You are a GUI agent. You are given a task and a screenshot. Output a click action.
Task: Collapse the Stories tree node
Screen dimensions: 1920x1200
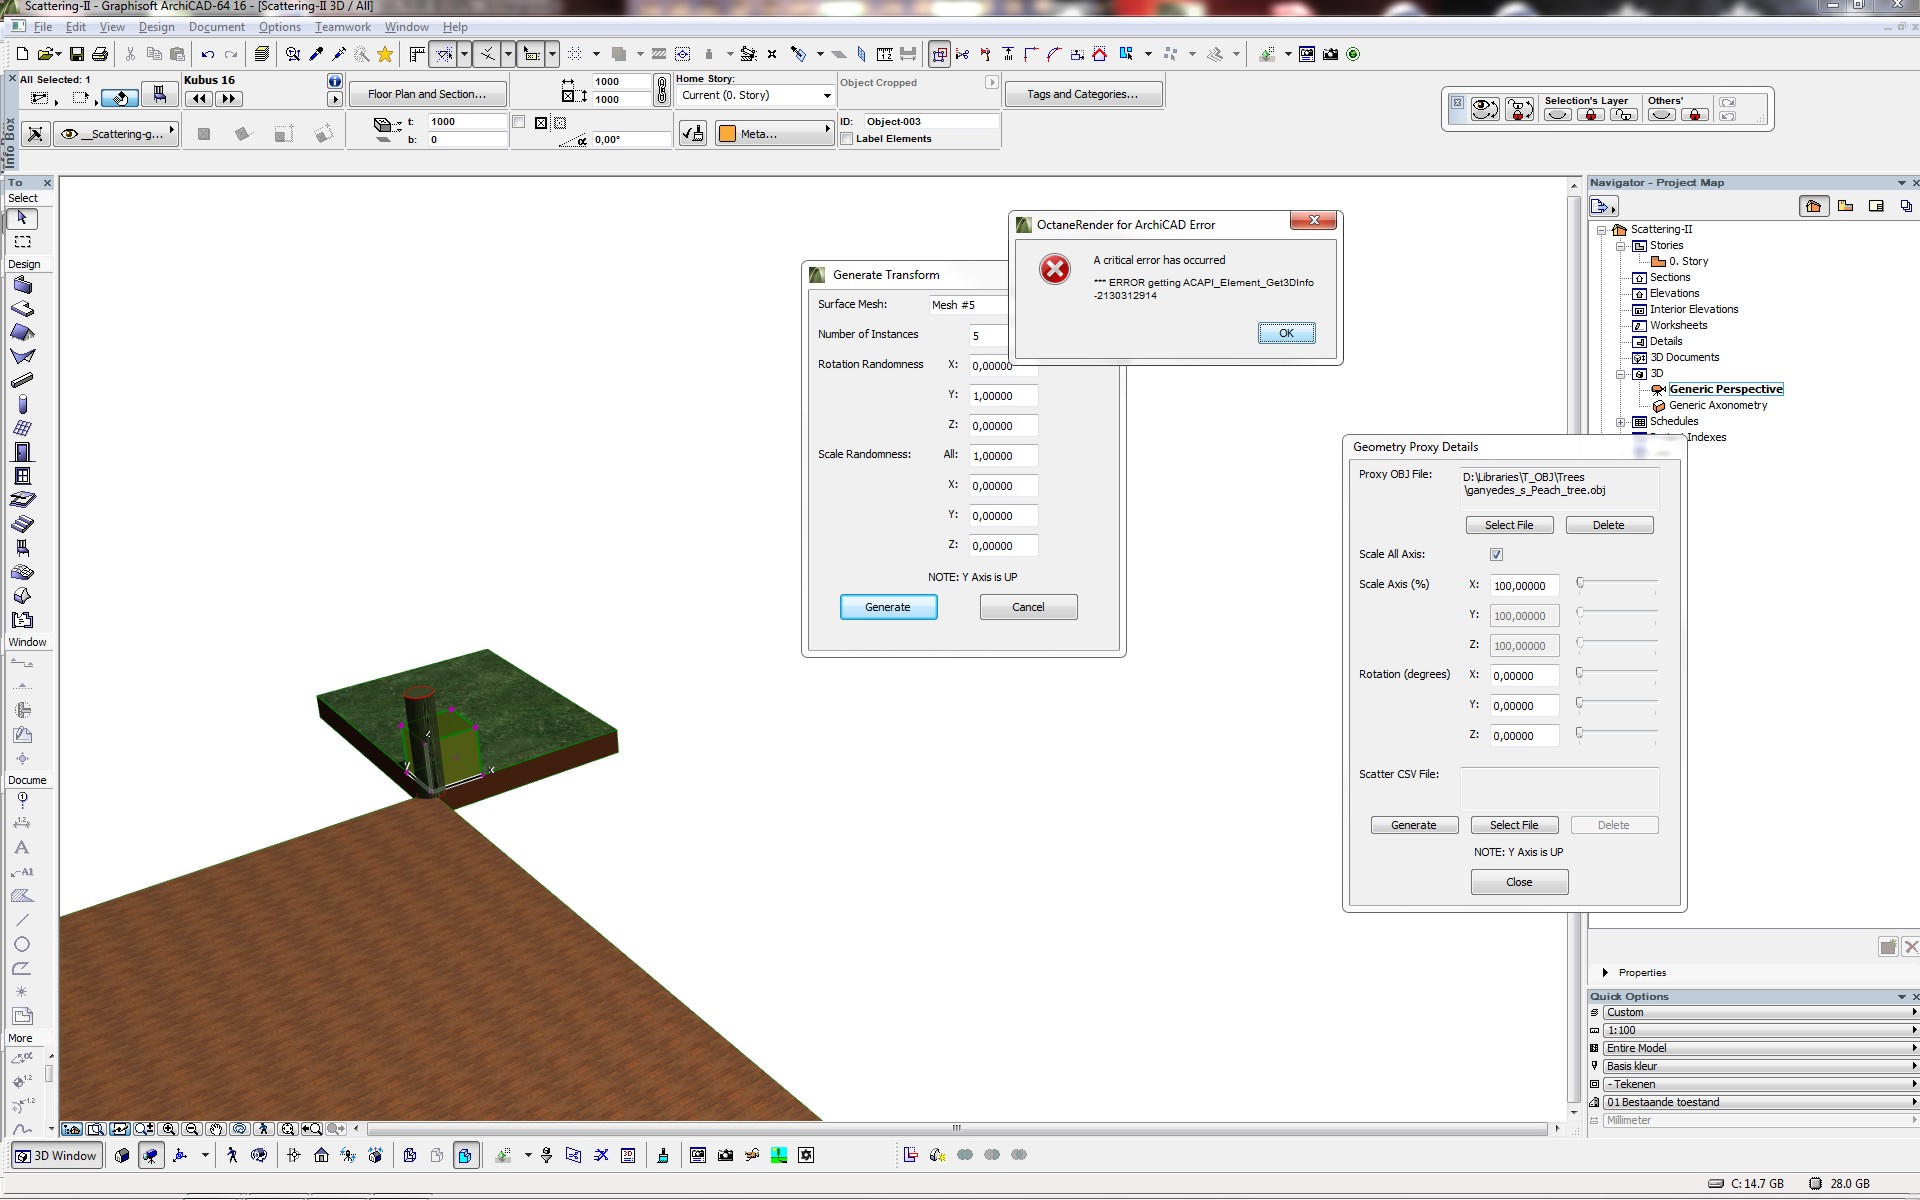coord(1621,246)
